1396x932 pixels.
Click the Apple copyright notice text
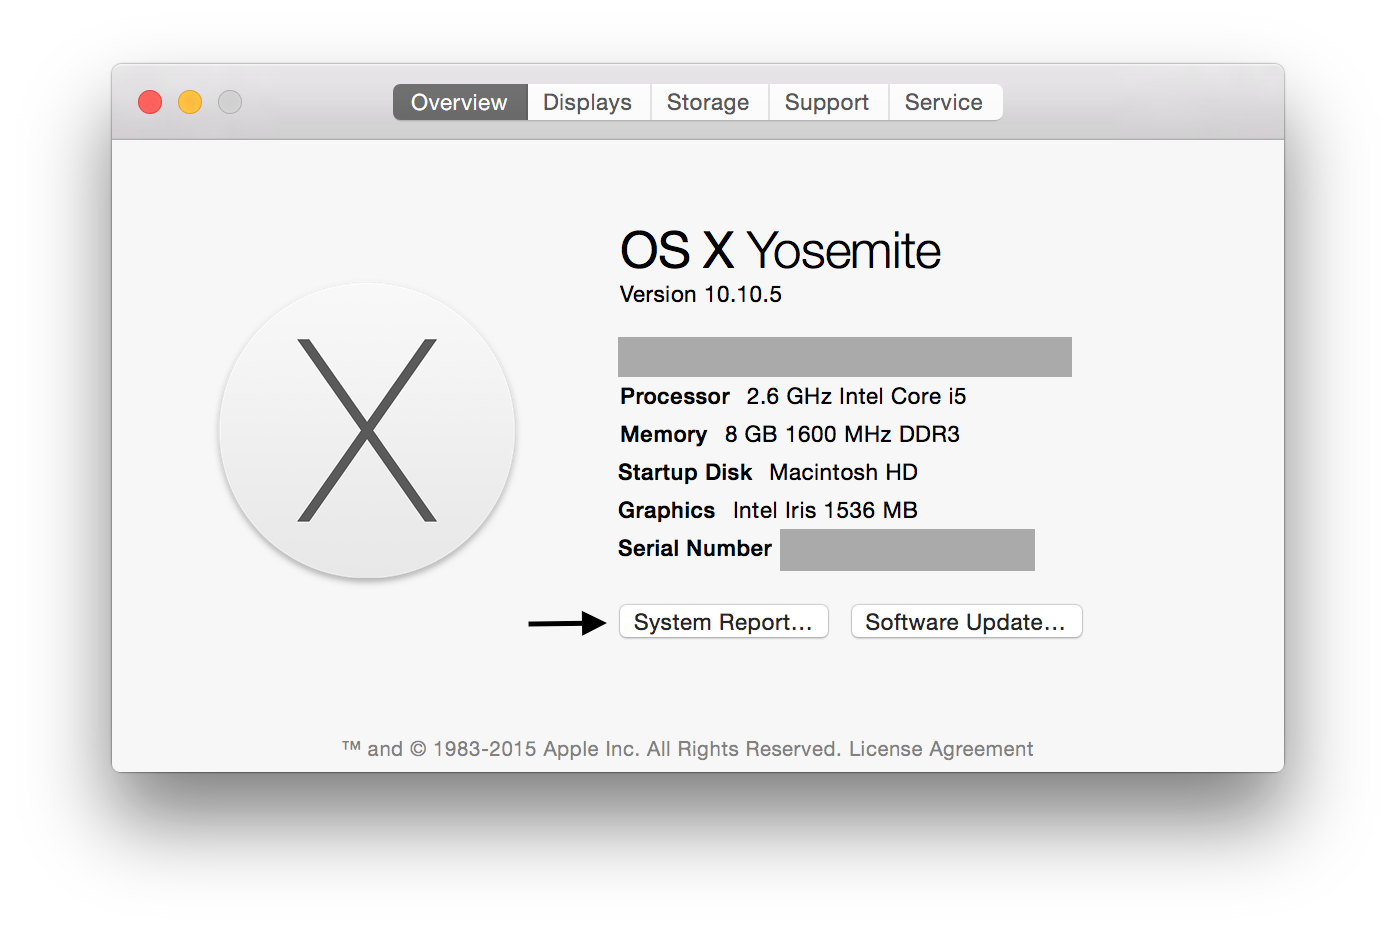pyautogui.click(x=591, y=749)
